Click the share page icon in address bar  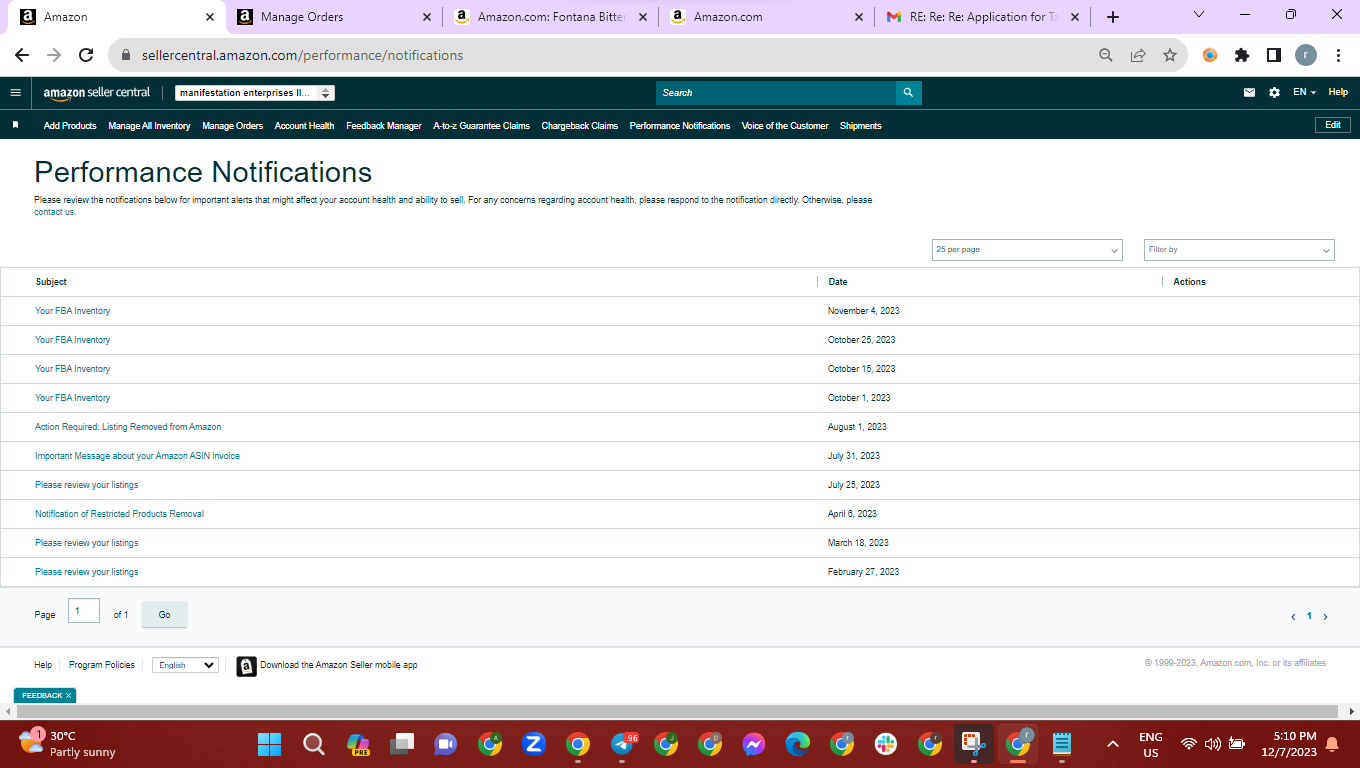[x=1138, y=56]
